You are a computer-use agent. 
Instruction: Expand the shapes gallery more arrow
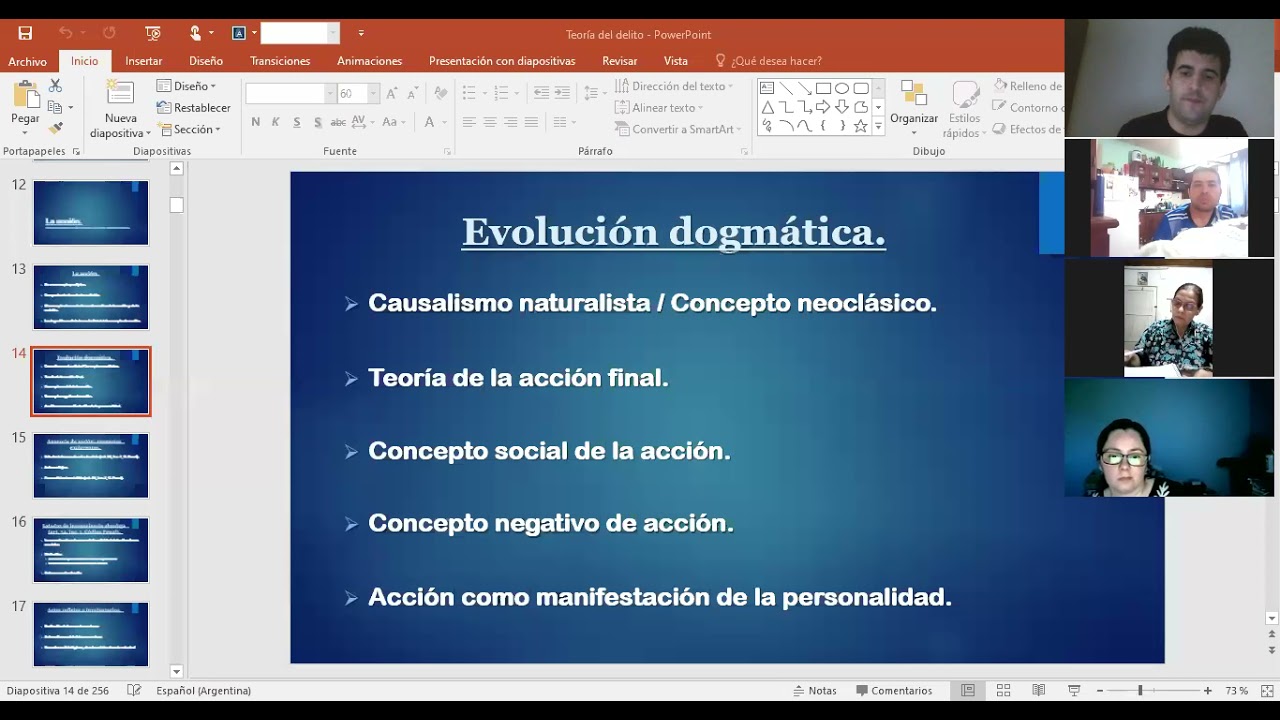(x=878, y=127)
